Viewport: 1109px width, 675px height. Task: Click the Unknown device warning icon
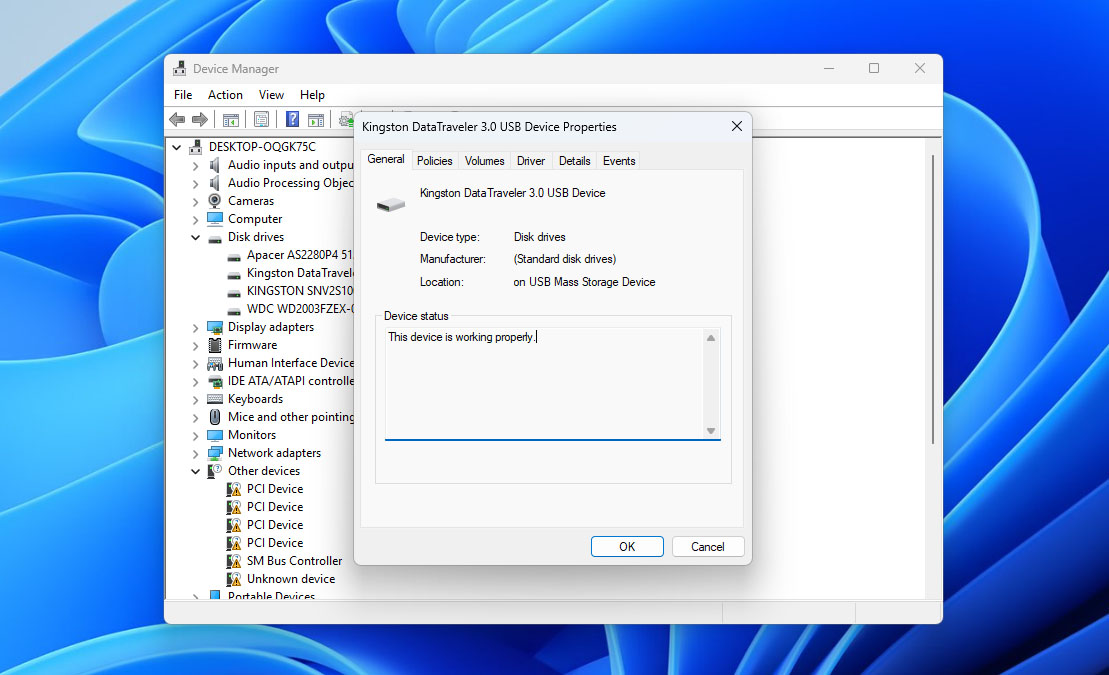[233, 579]
